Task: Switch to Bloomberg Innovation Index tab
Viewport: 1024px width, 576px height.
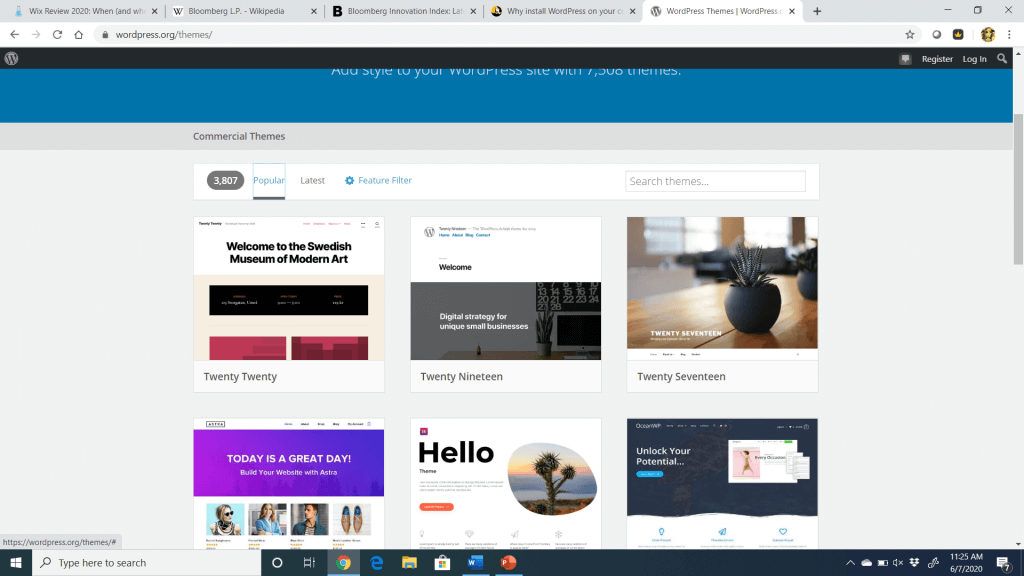Action: pyautogui.click(x=404, y=11)
